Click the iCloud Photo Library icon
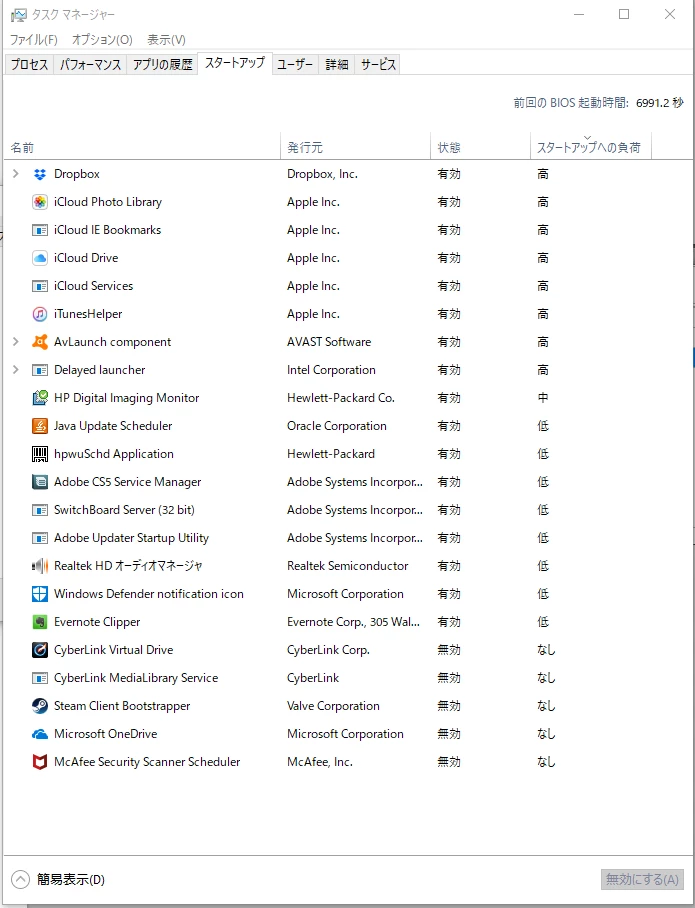This screenshot has height=908, width=695. pyautogui.click(x=39, y=202)
